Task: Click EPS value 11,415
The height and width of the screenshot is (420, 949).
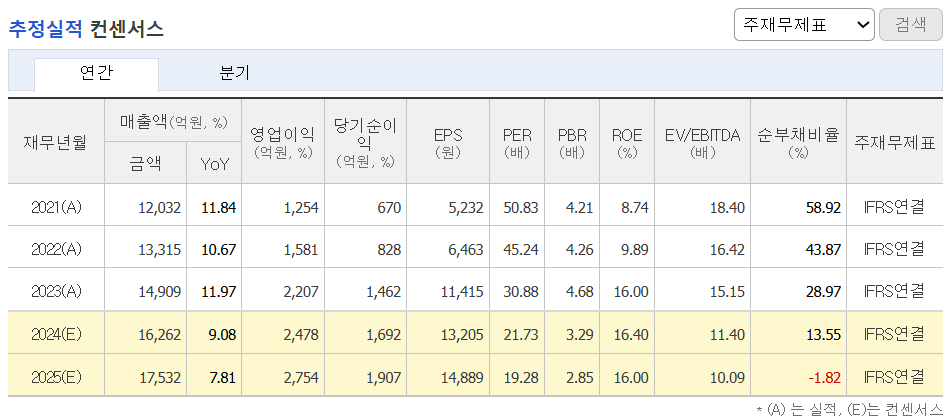Action: click(462, 292)
